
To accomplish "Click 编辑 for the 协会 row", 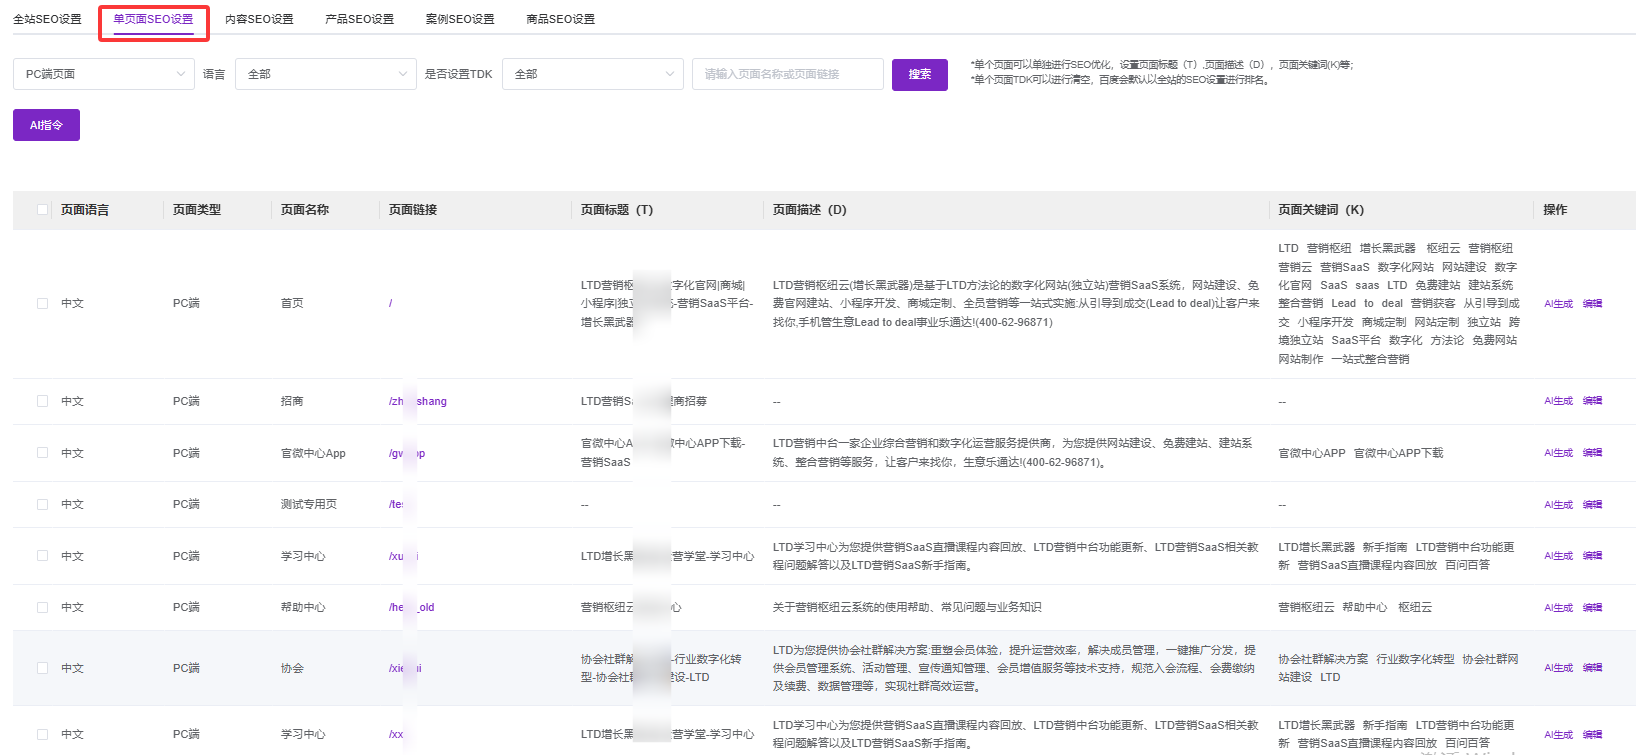I will click(x=1592, y=668).
